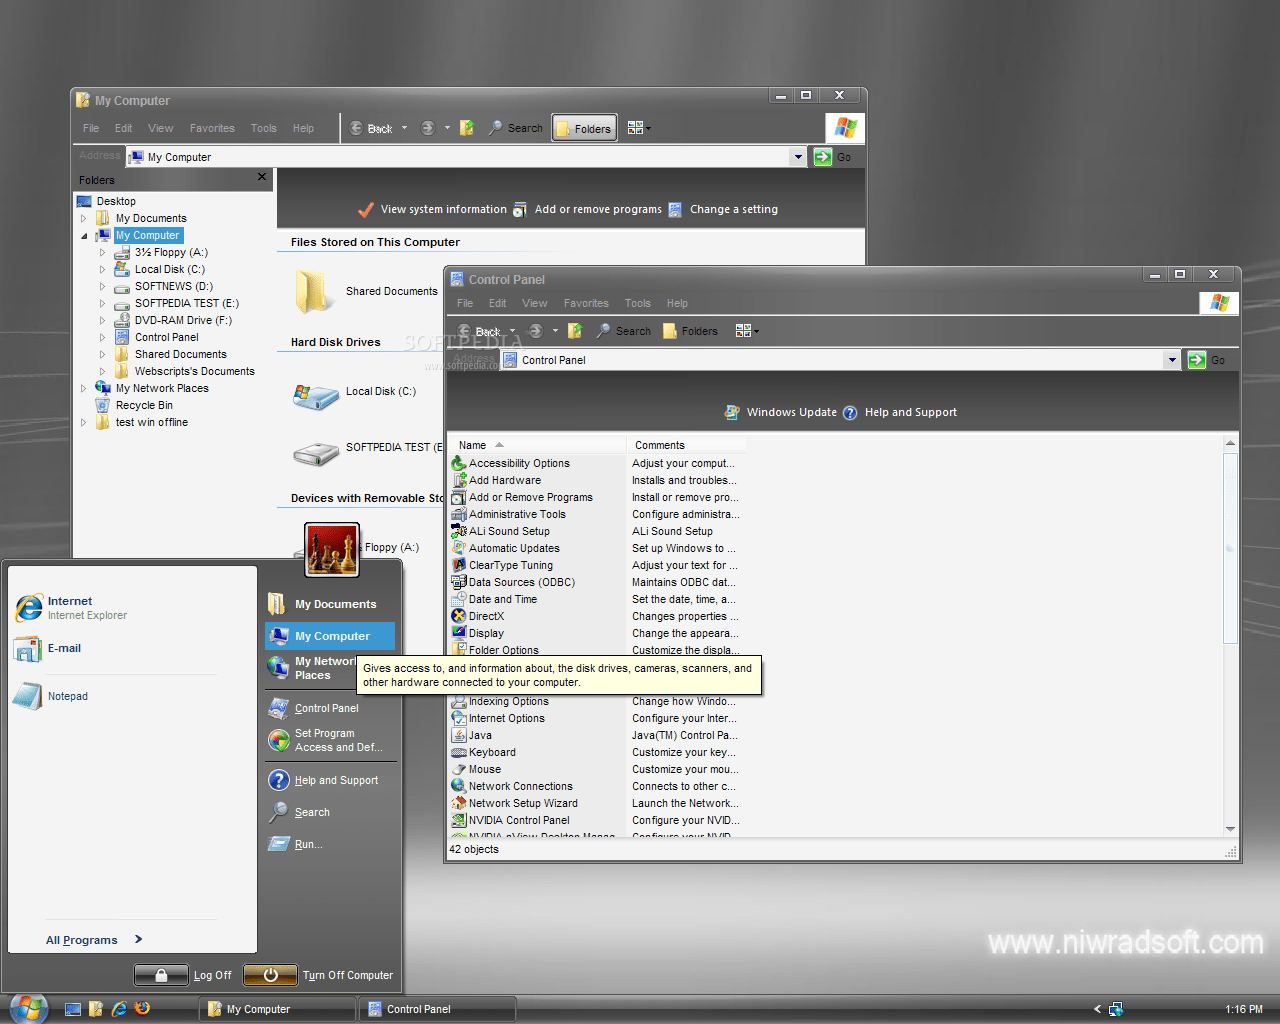
Task: Click the Log Off lock button
Action: click(x=161, y=975)
